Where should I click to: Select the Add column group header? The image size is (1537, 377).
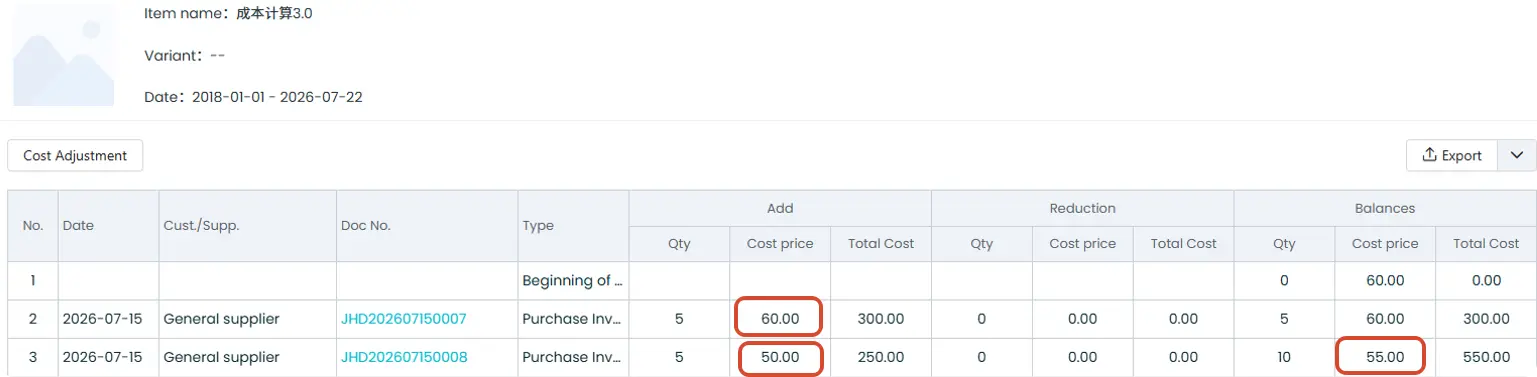(780, 208)
